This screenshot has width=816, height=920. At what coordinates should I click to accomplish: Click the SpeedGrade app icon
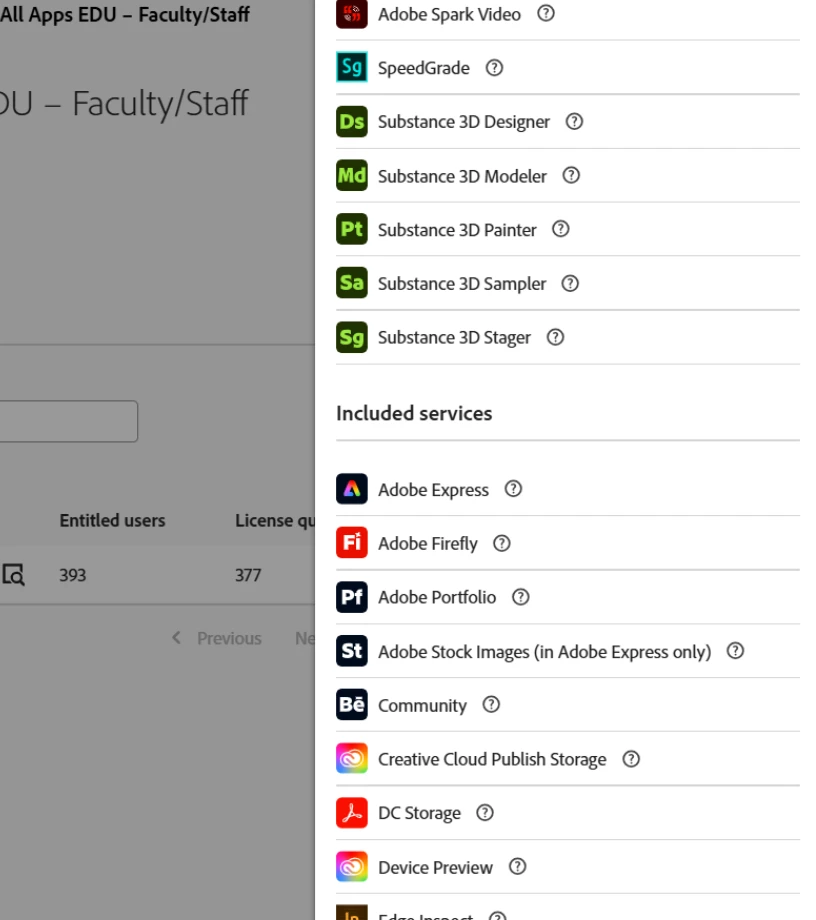pos(351,67)
